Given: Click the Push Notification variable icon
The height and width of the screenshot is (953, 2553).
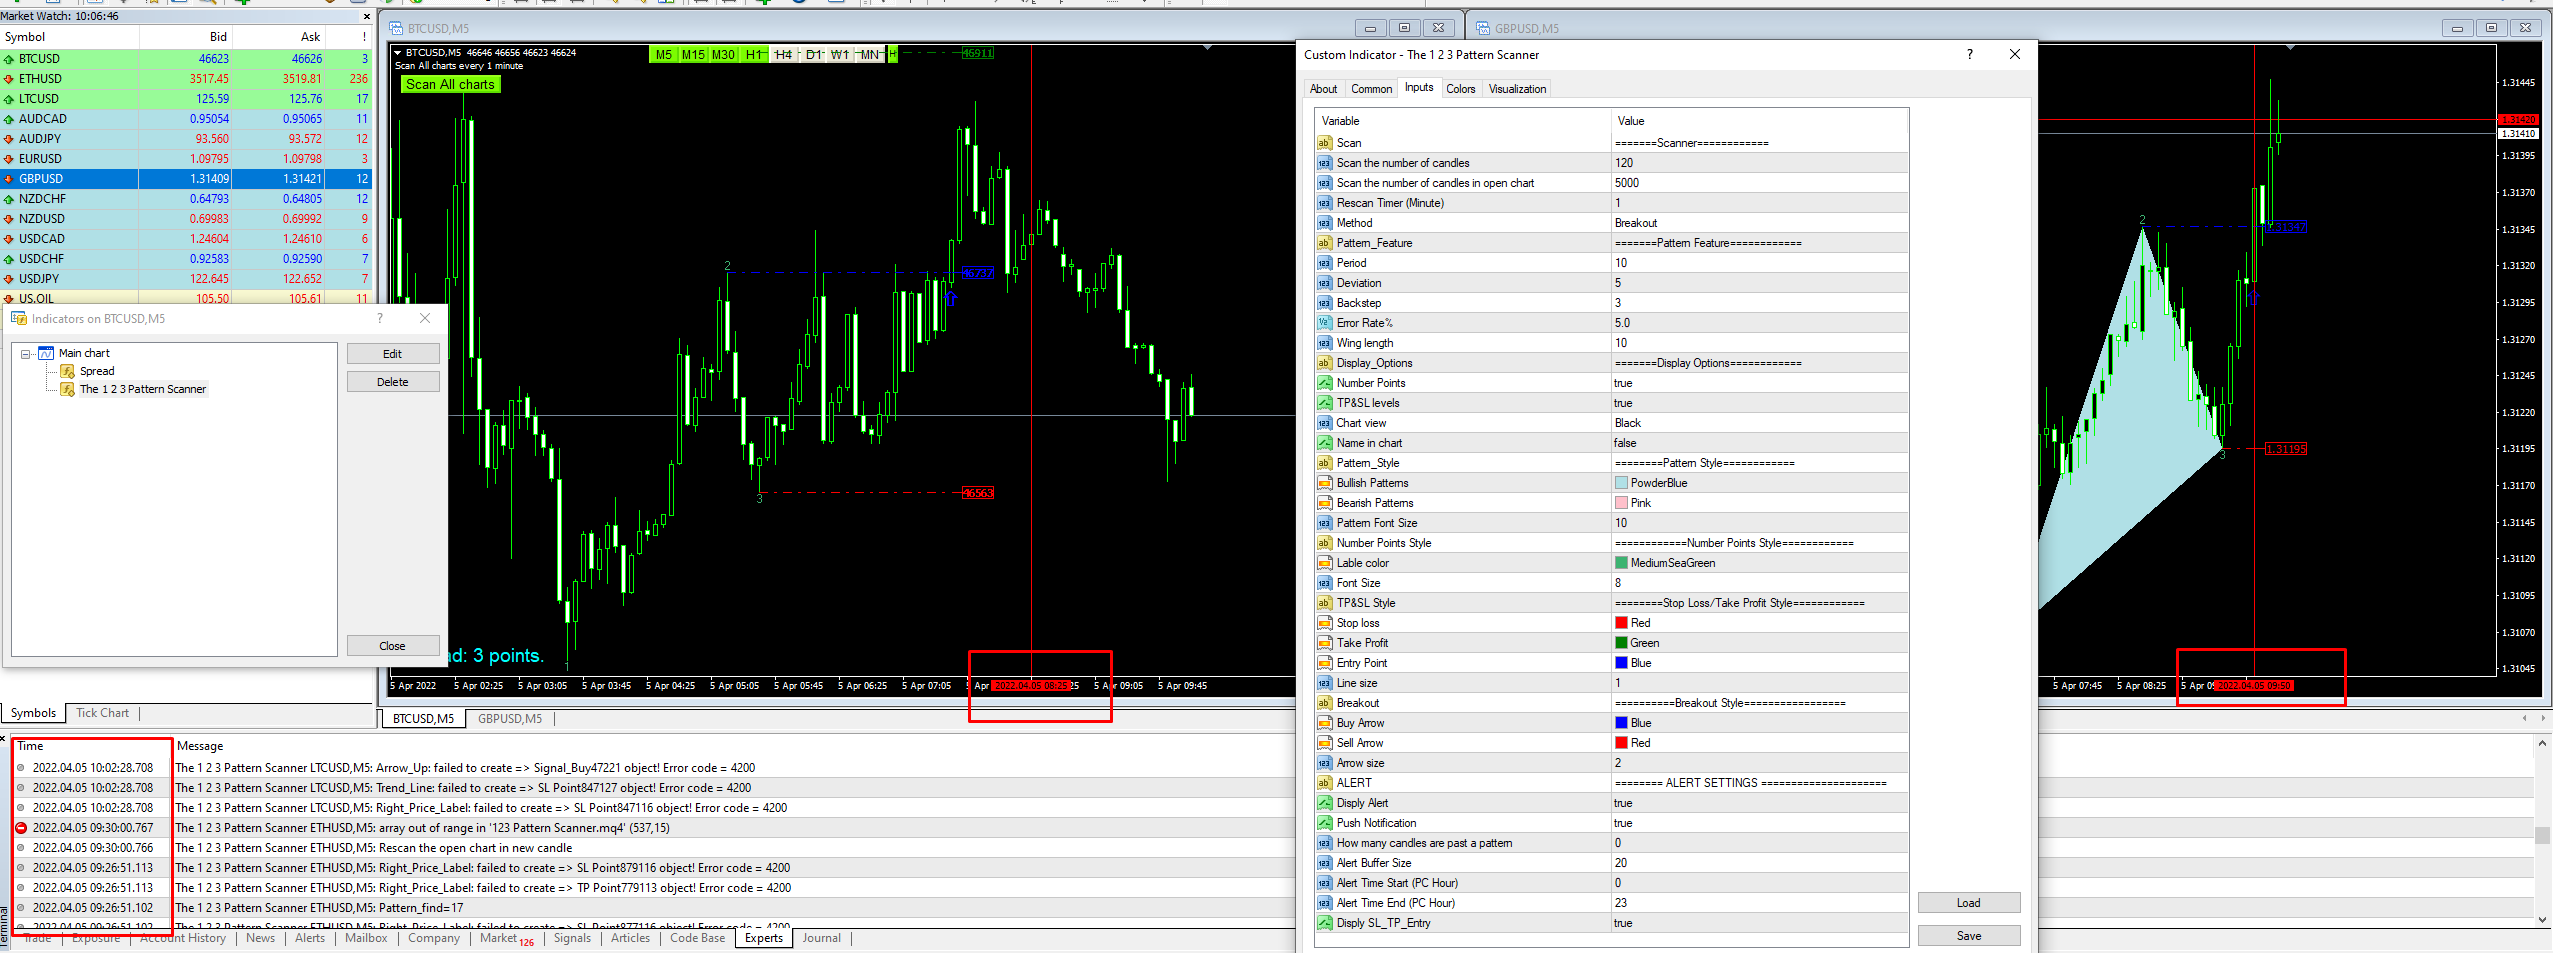Looking at the screenshot, I should [1324, 823].
